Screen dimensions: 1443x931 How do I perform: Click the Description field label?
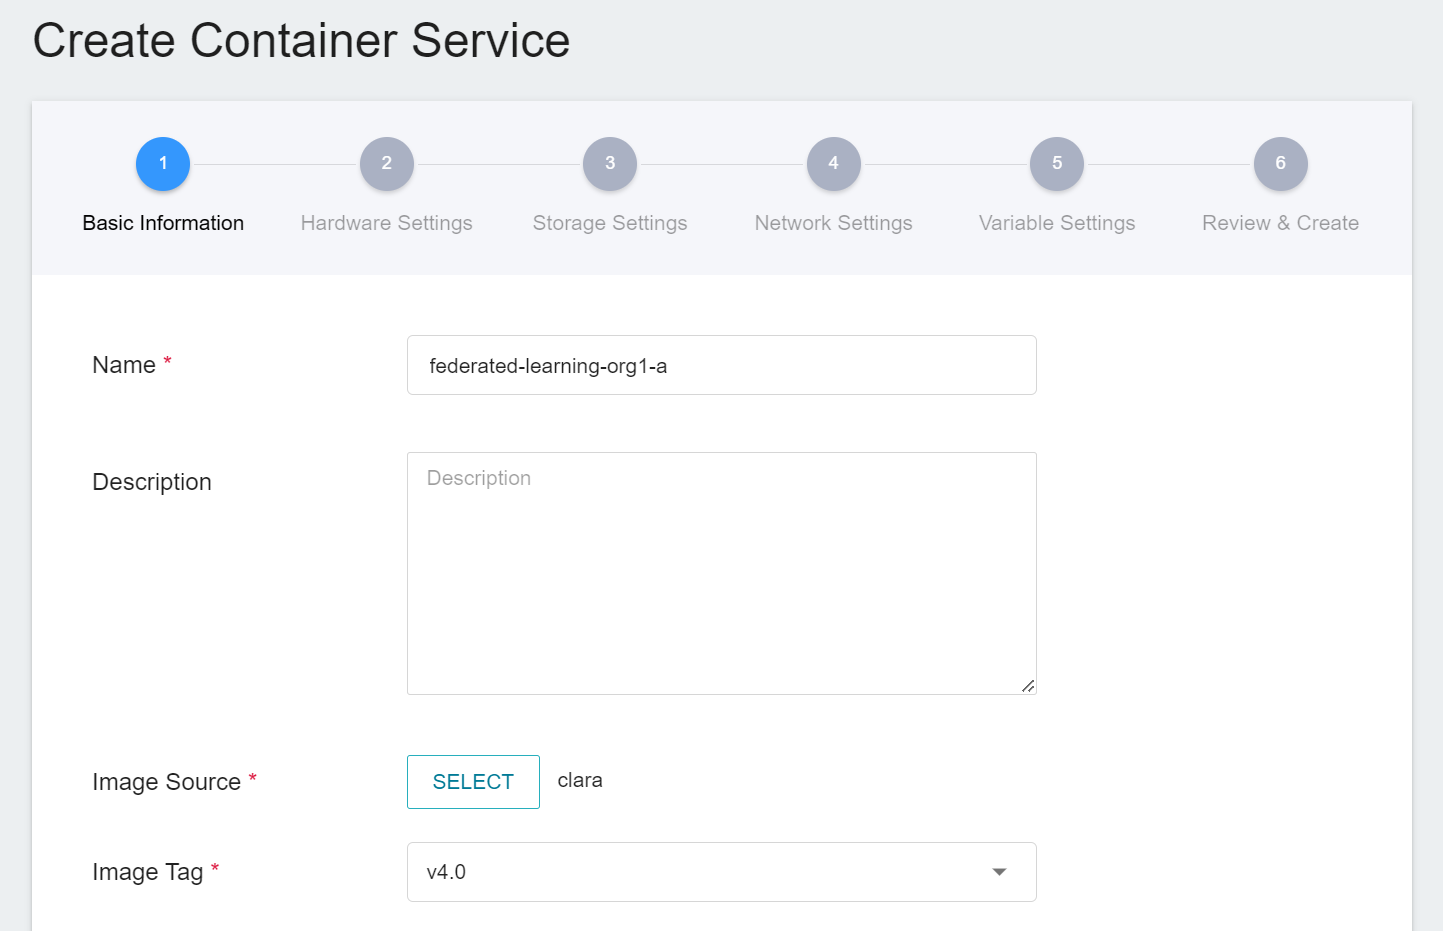152,482
